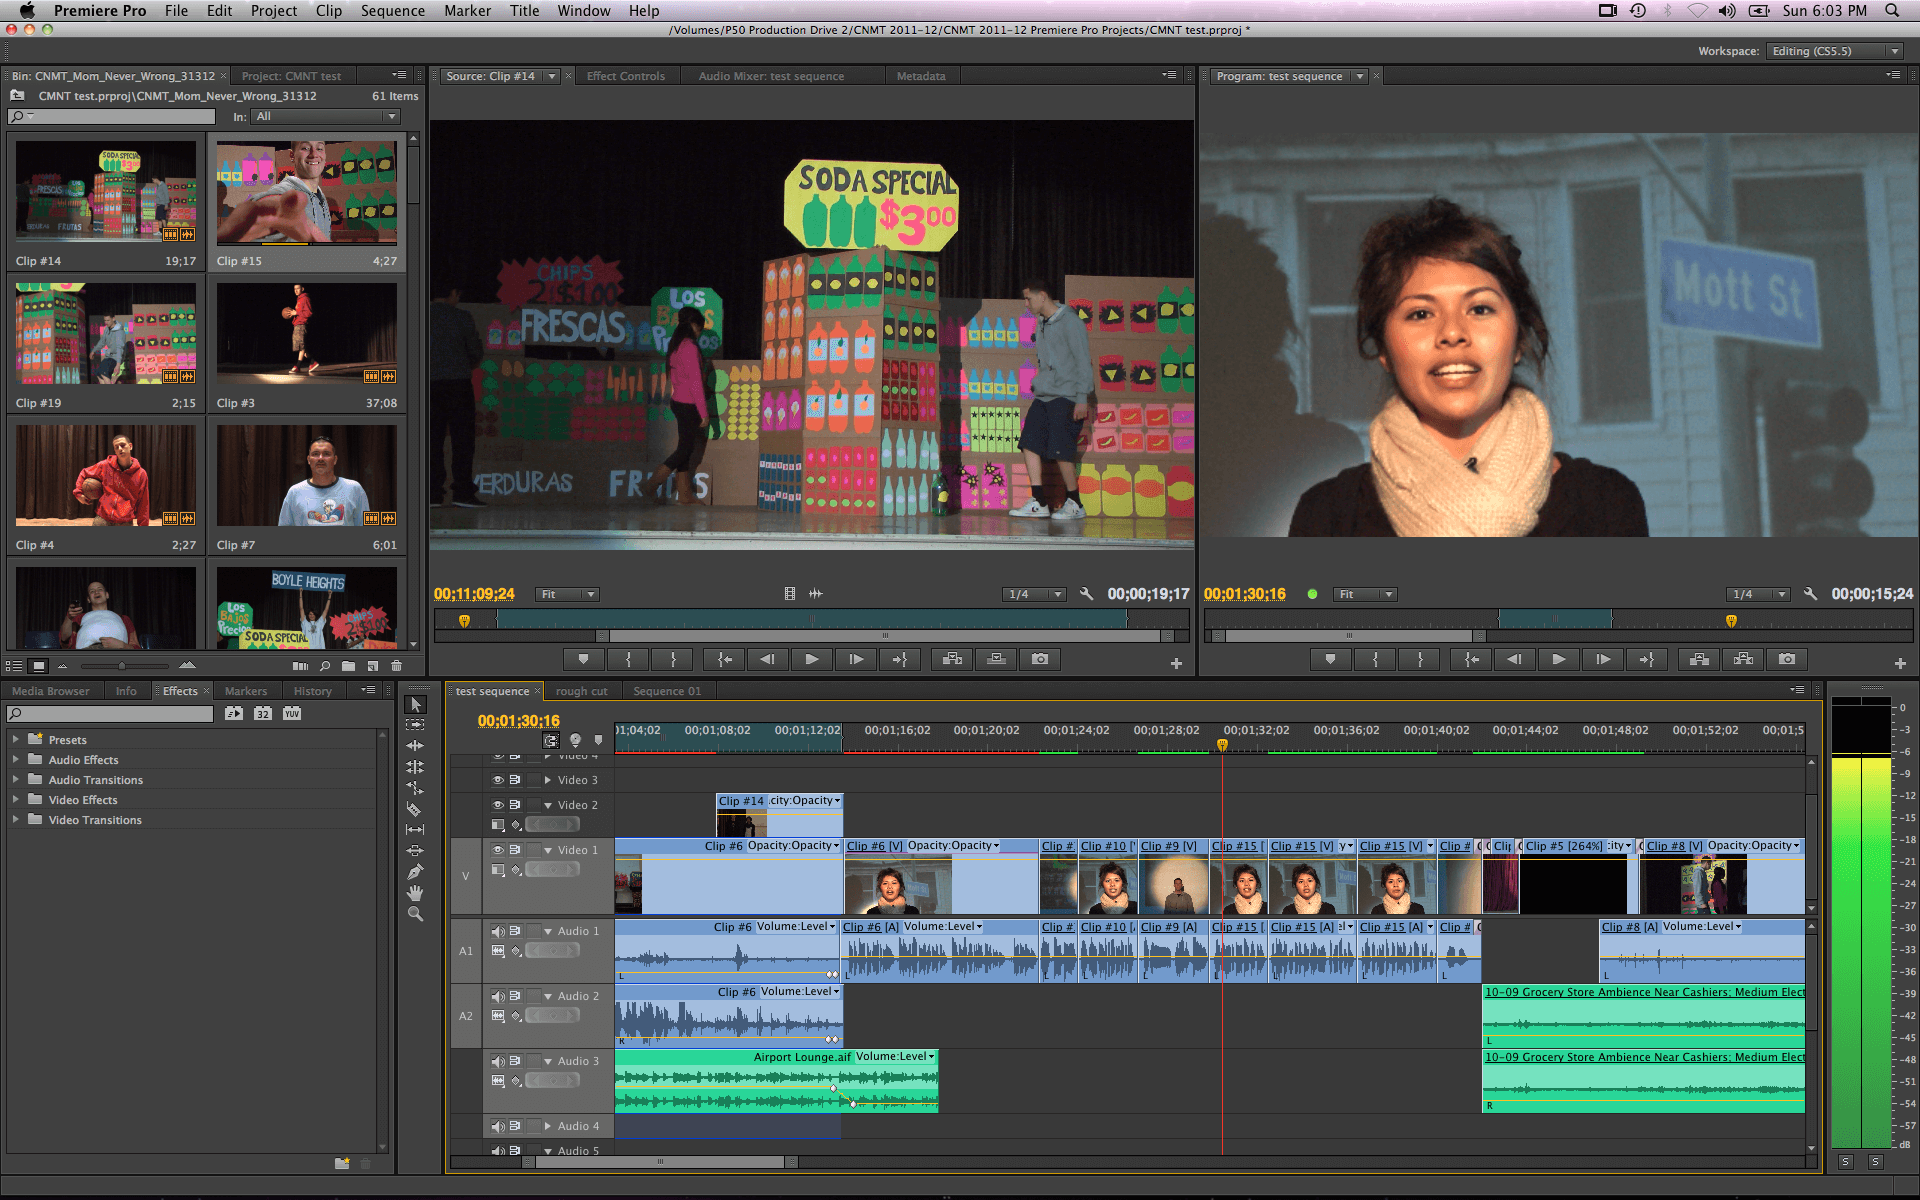Toggle sync lock on the Video 3 track
The height and width of the screenshot is (1200, 1920).
(x=516, y=780)
